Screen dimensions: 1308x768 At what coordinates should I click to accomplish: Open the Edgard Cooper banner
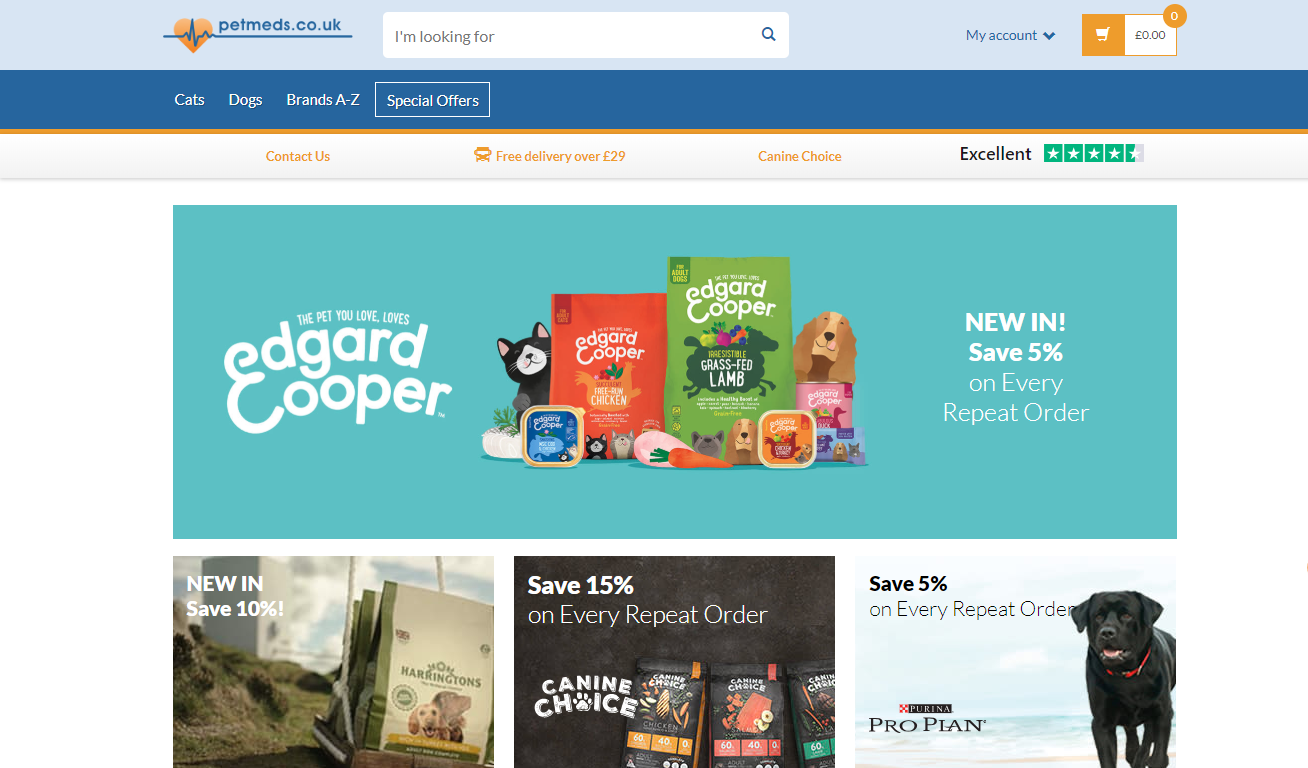click(x=675, y=372)
